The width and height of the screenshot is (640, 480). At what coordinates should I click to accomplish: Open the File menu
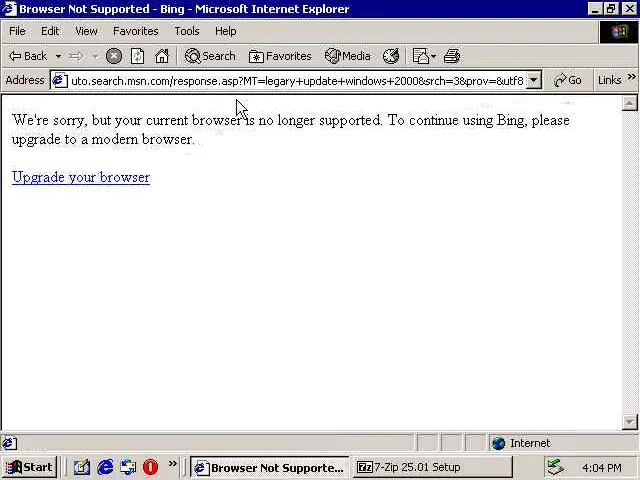pos(17,31)
